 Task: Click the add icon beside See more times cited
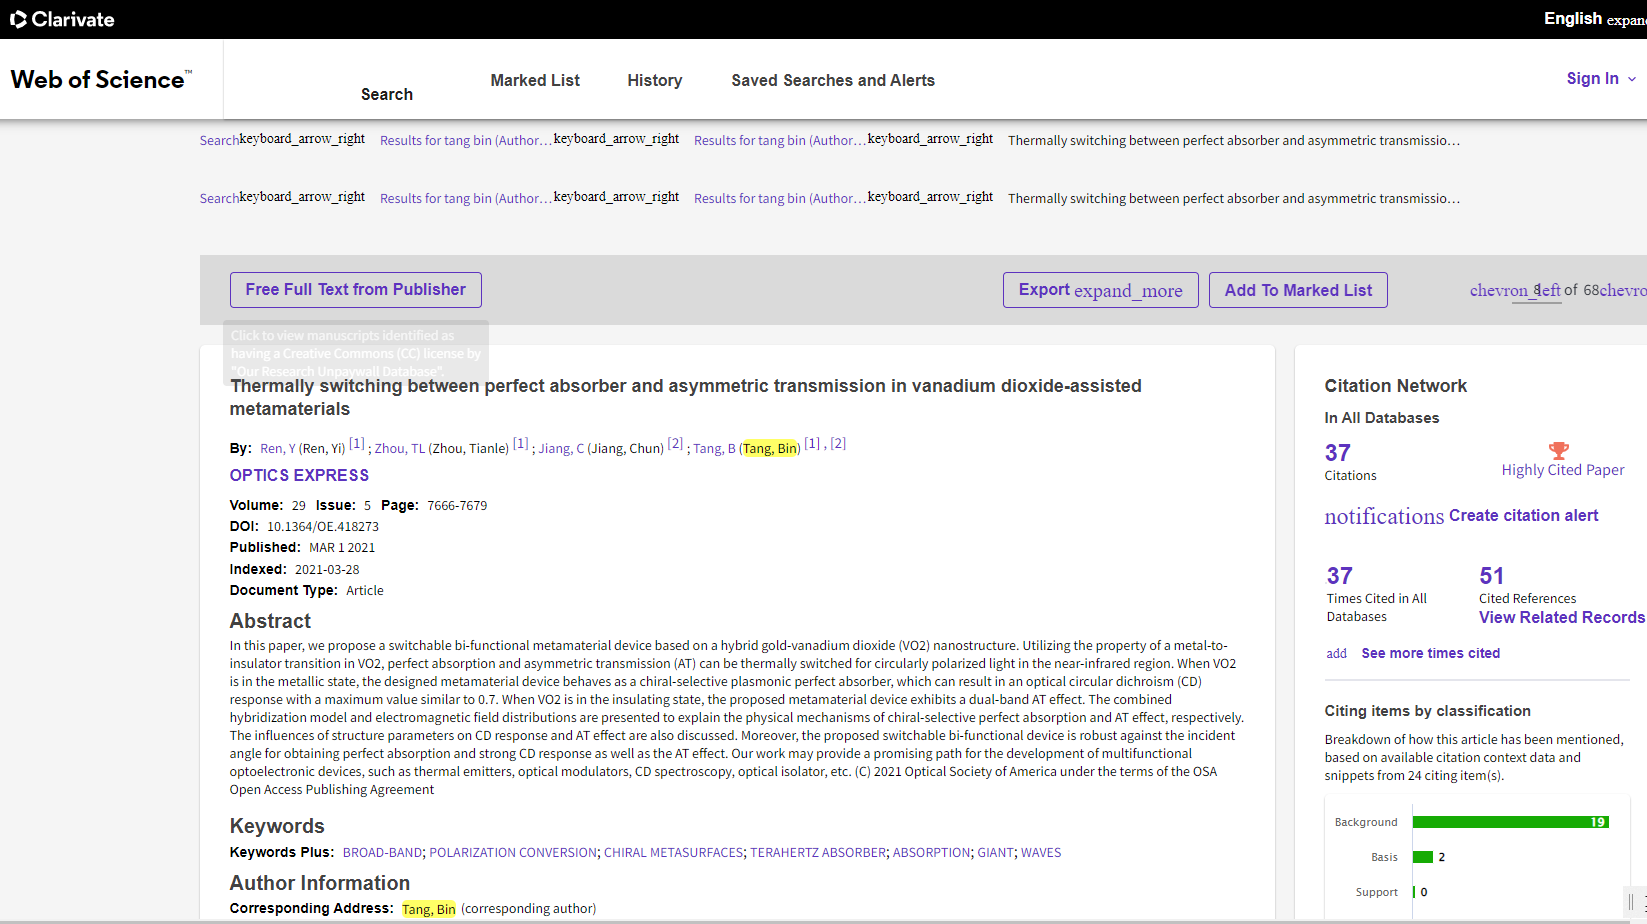[x=1337, y=653]
